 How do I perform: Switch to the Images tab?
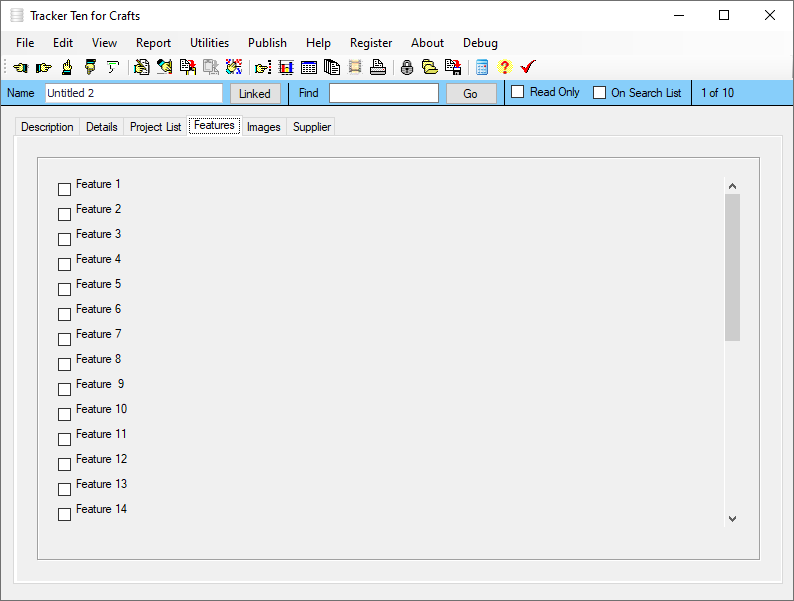(263, 127)
